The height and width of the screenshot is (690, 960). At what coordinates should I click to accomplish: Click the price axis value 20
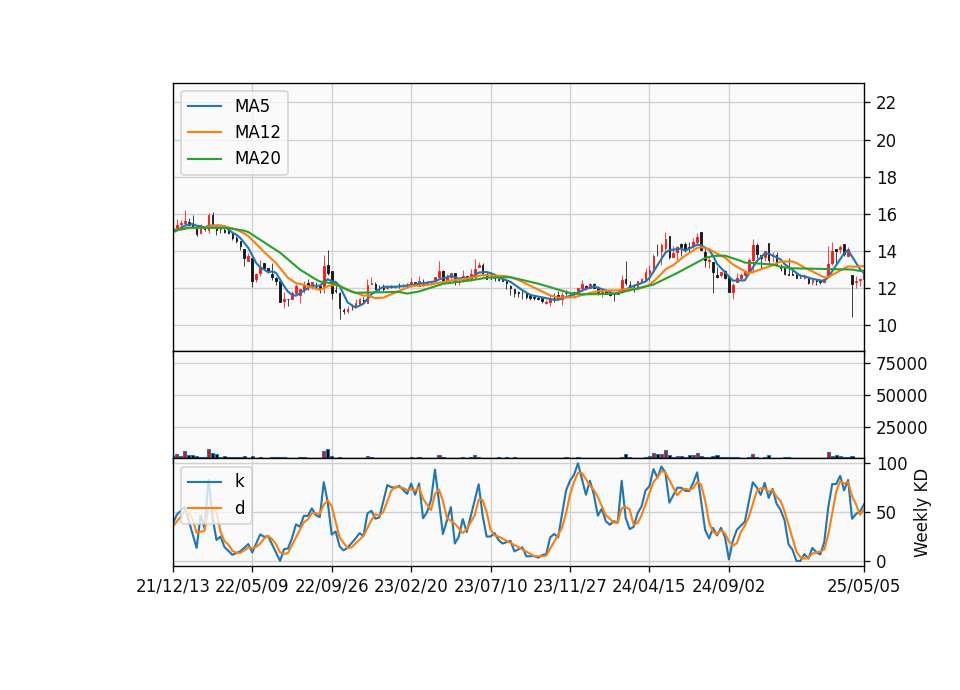[x=886, y=141]
